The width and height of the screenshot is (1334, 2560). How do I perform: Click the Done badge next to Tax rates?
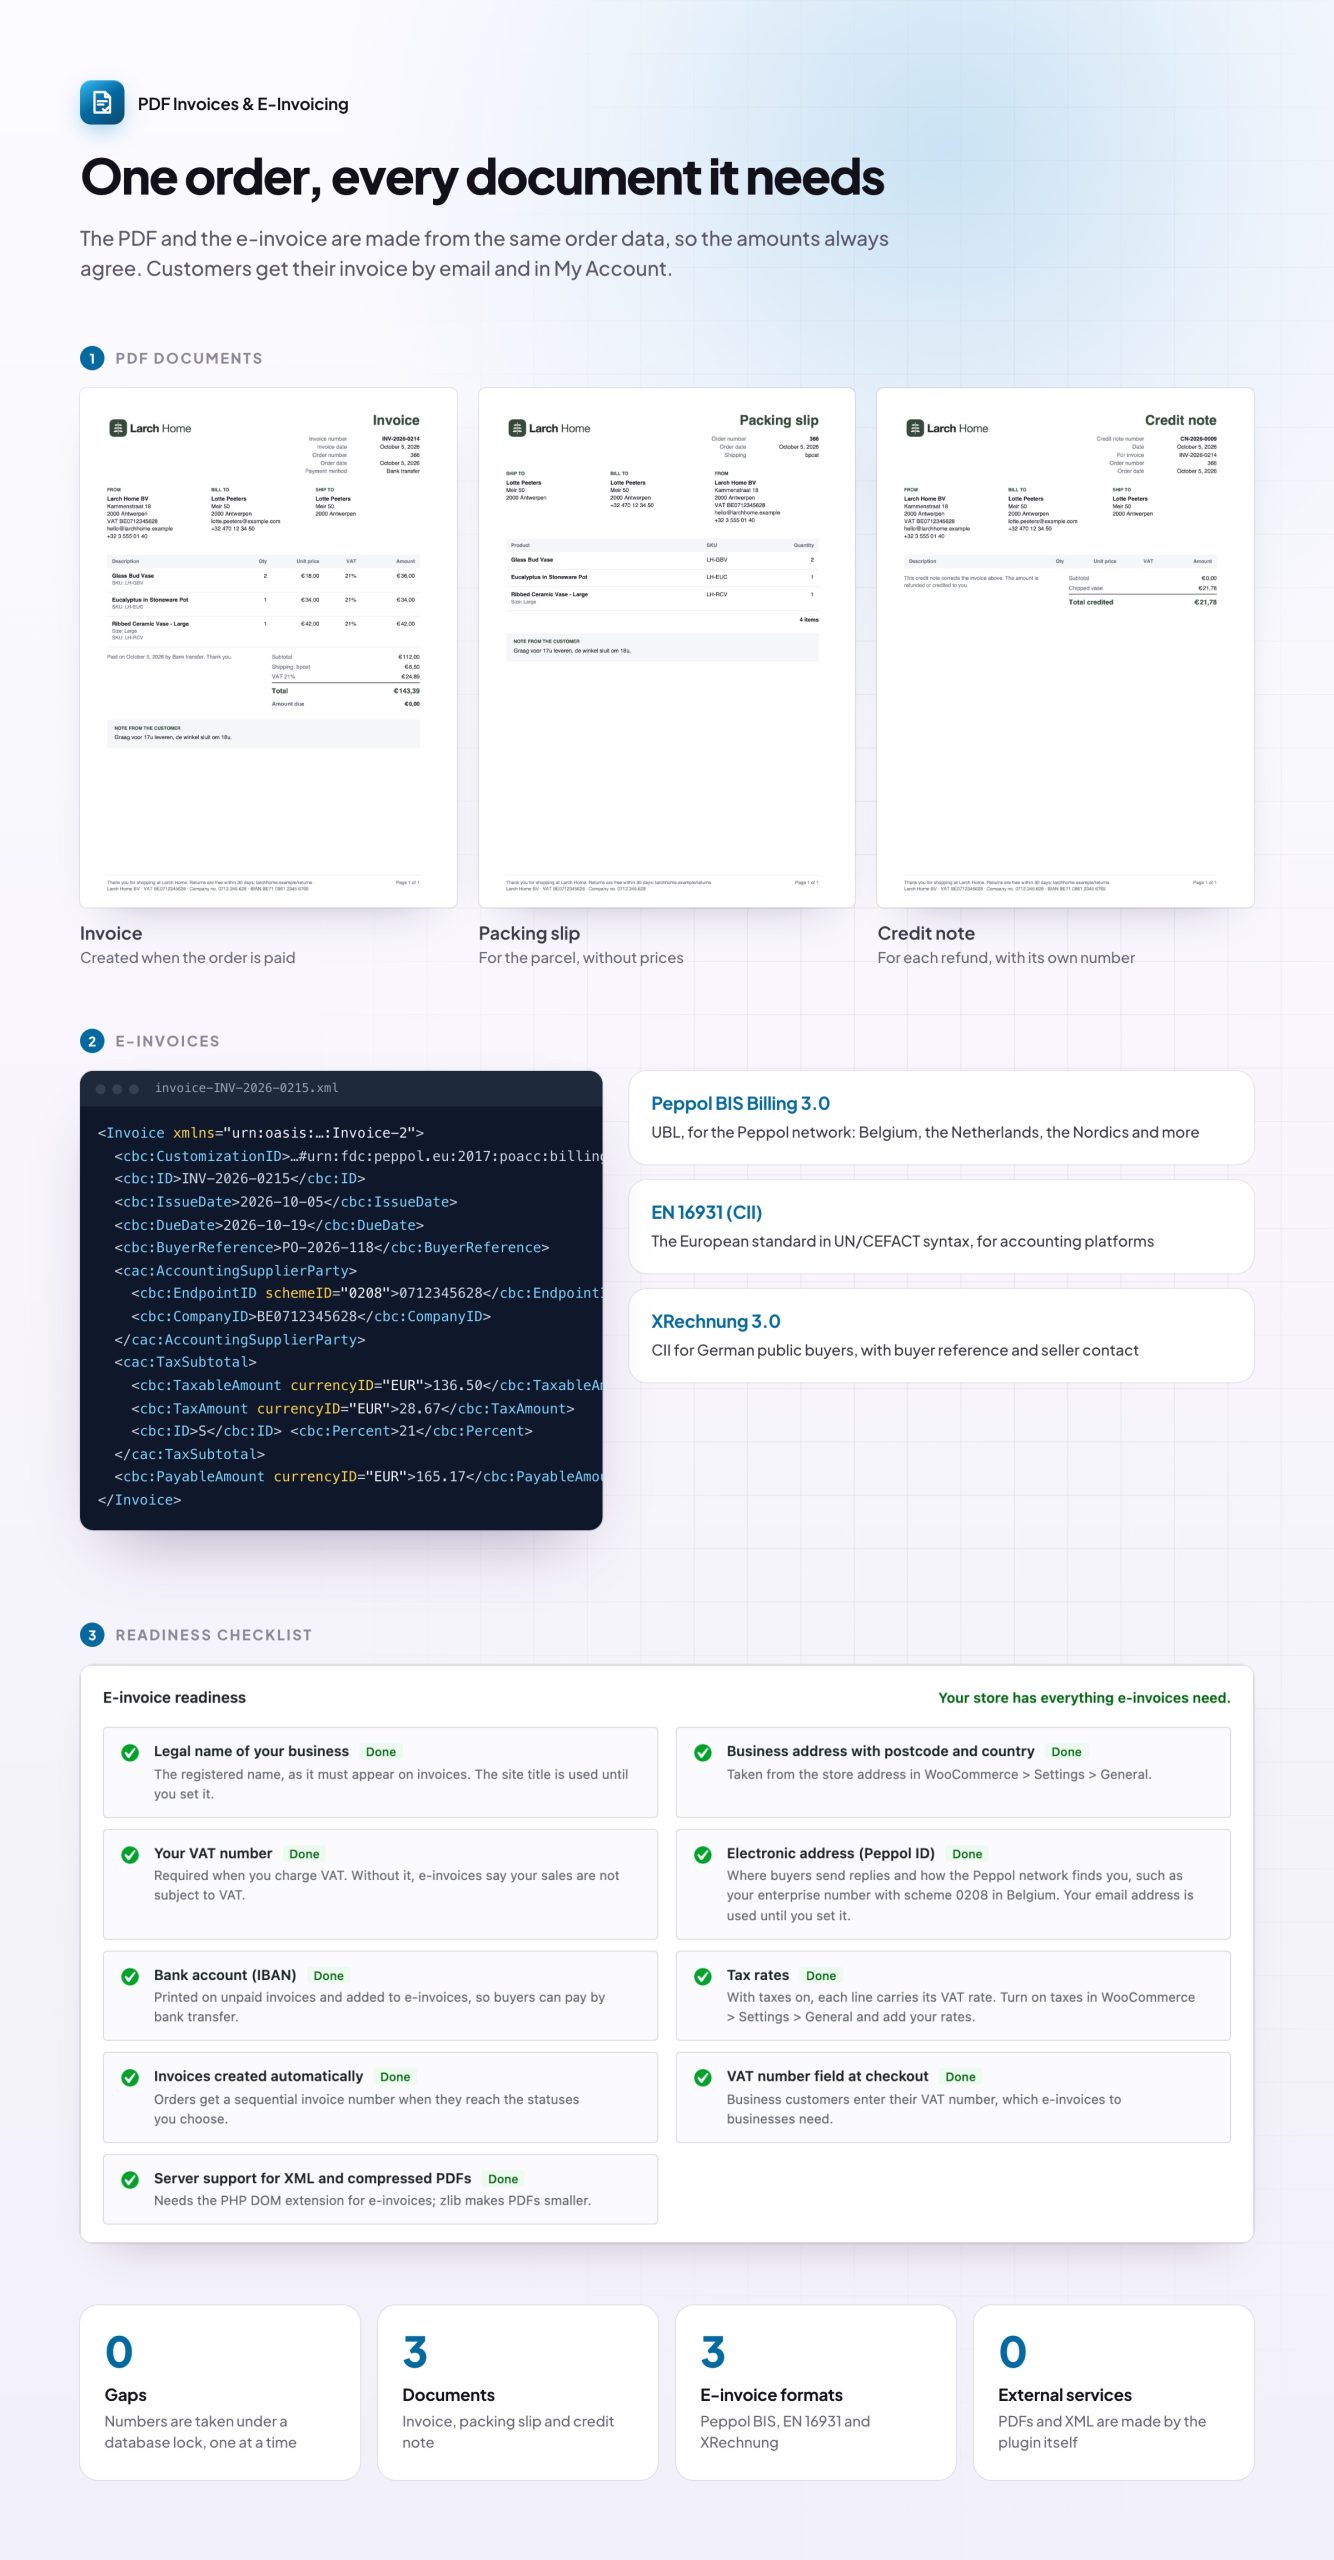point(821,1976)
